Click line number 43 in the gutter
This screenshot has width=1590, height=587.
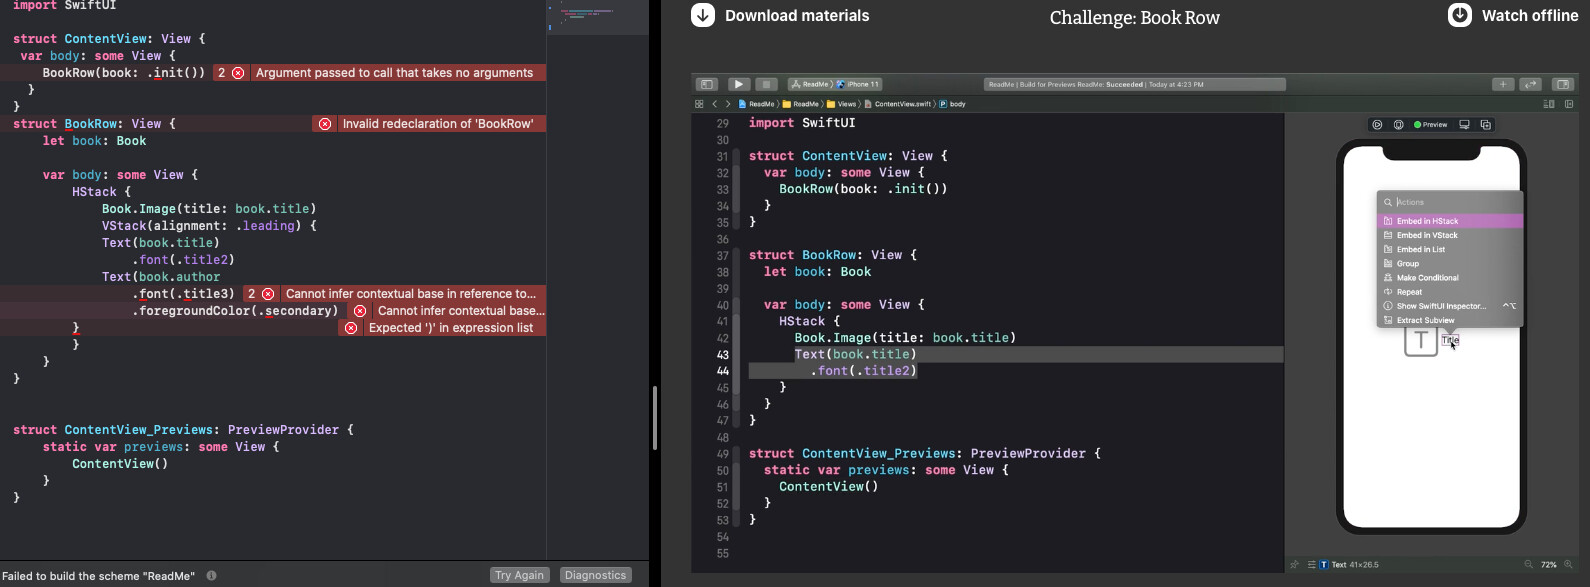(x=722, y=354)
